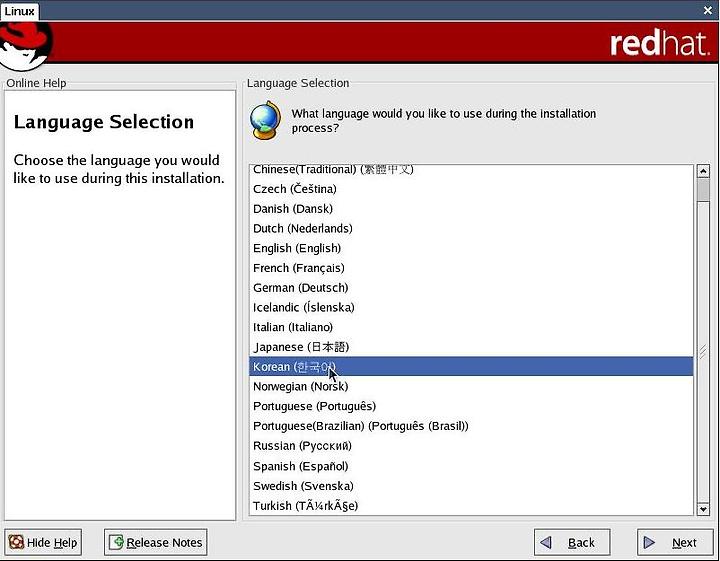The height and width of the screenshot is (561, 720).
Task: Close the installer window with X
Action: pyautogui.click(x=708, y=10)
